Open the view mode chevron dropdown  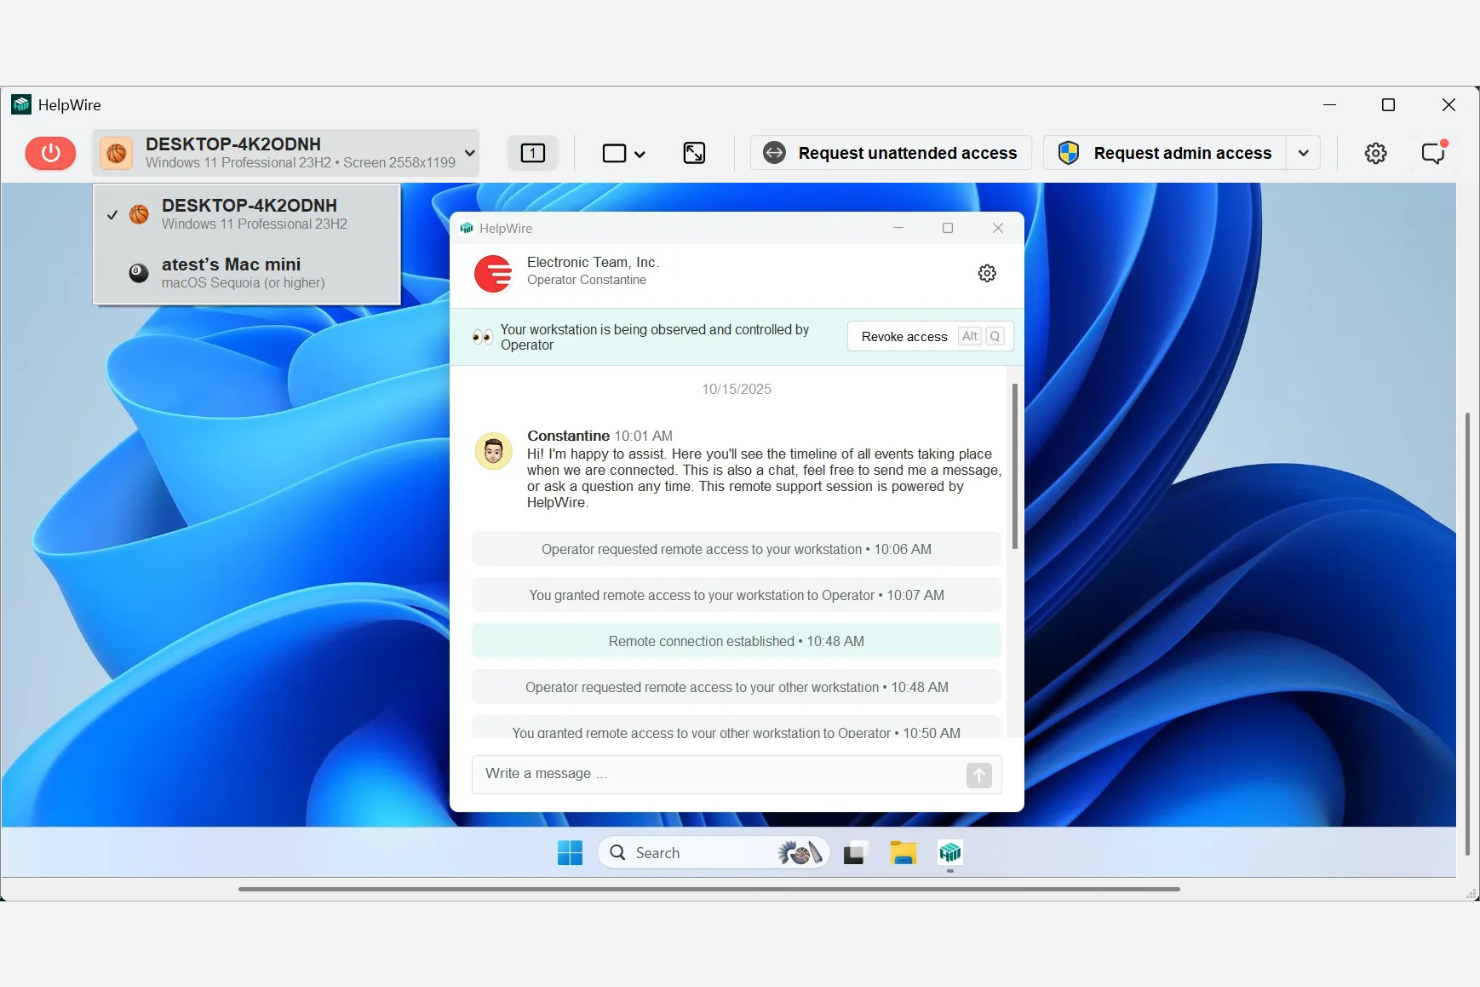point(637,153)
